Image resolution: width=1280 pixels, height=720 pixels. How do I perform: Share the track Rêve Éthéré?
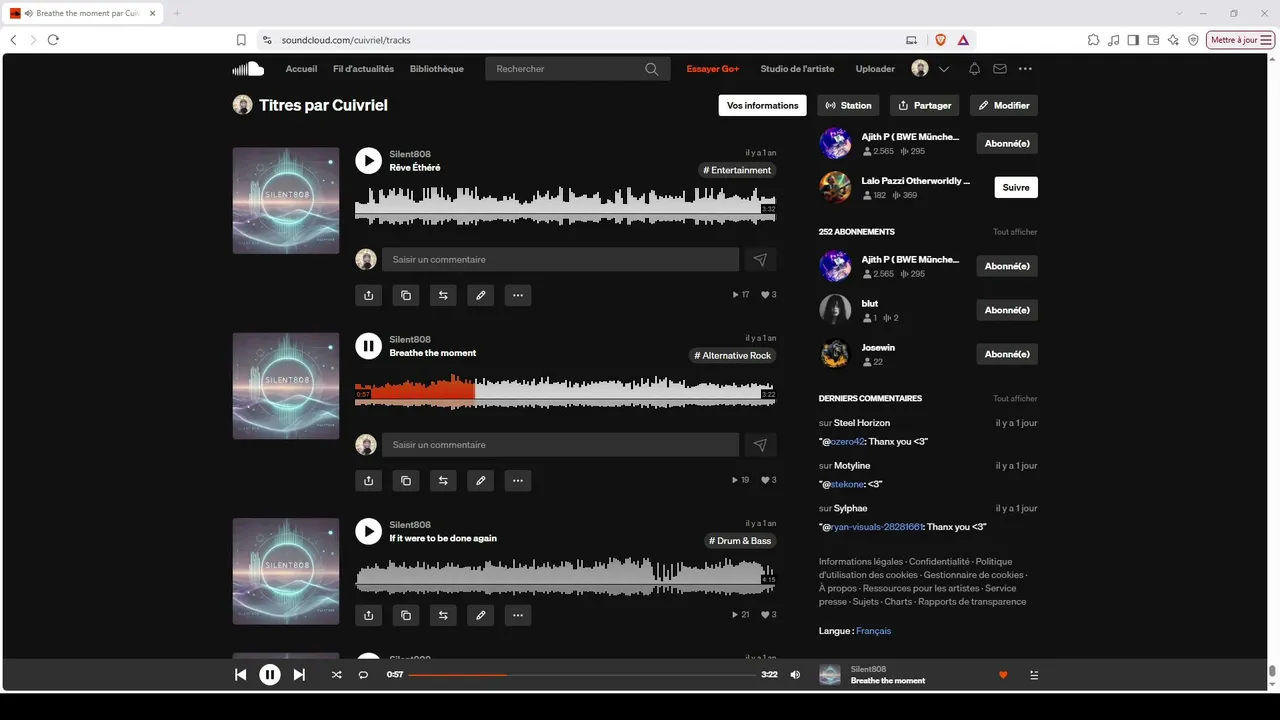[369, 295]
